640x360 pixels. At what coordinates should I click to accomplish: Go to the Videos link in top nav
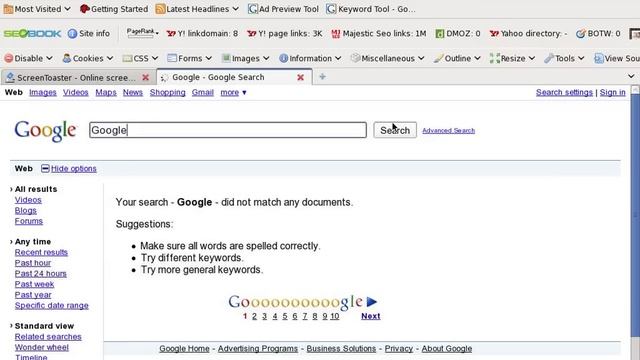pos(76,92)
